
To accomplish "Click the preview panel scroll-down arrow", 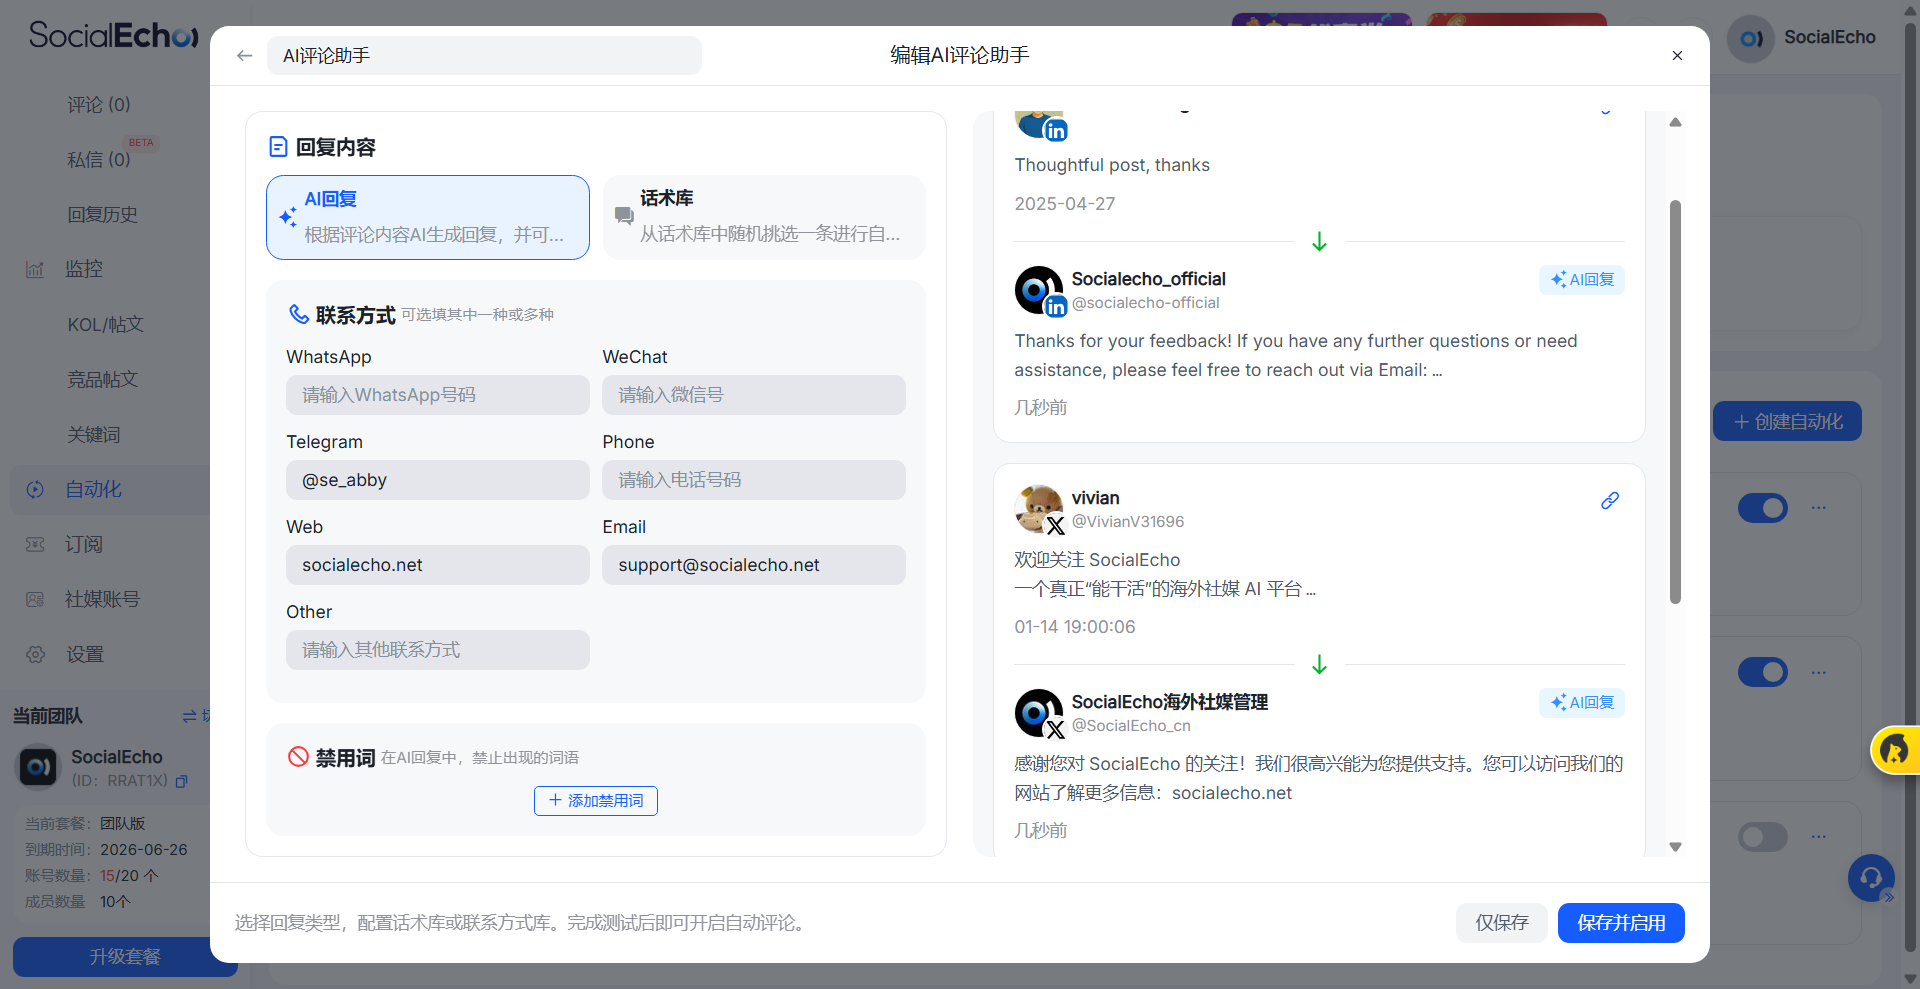I will tap(1675, 847).
